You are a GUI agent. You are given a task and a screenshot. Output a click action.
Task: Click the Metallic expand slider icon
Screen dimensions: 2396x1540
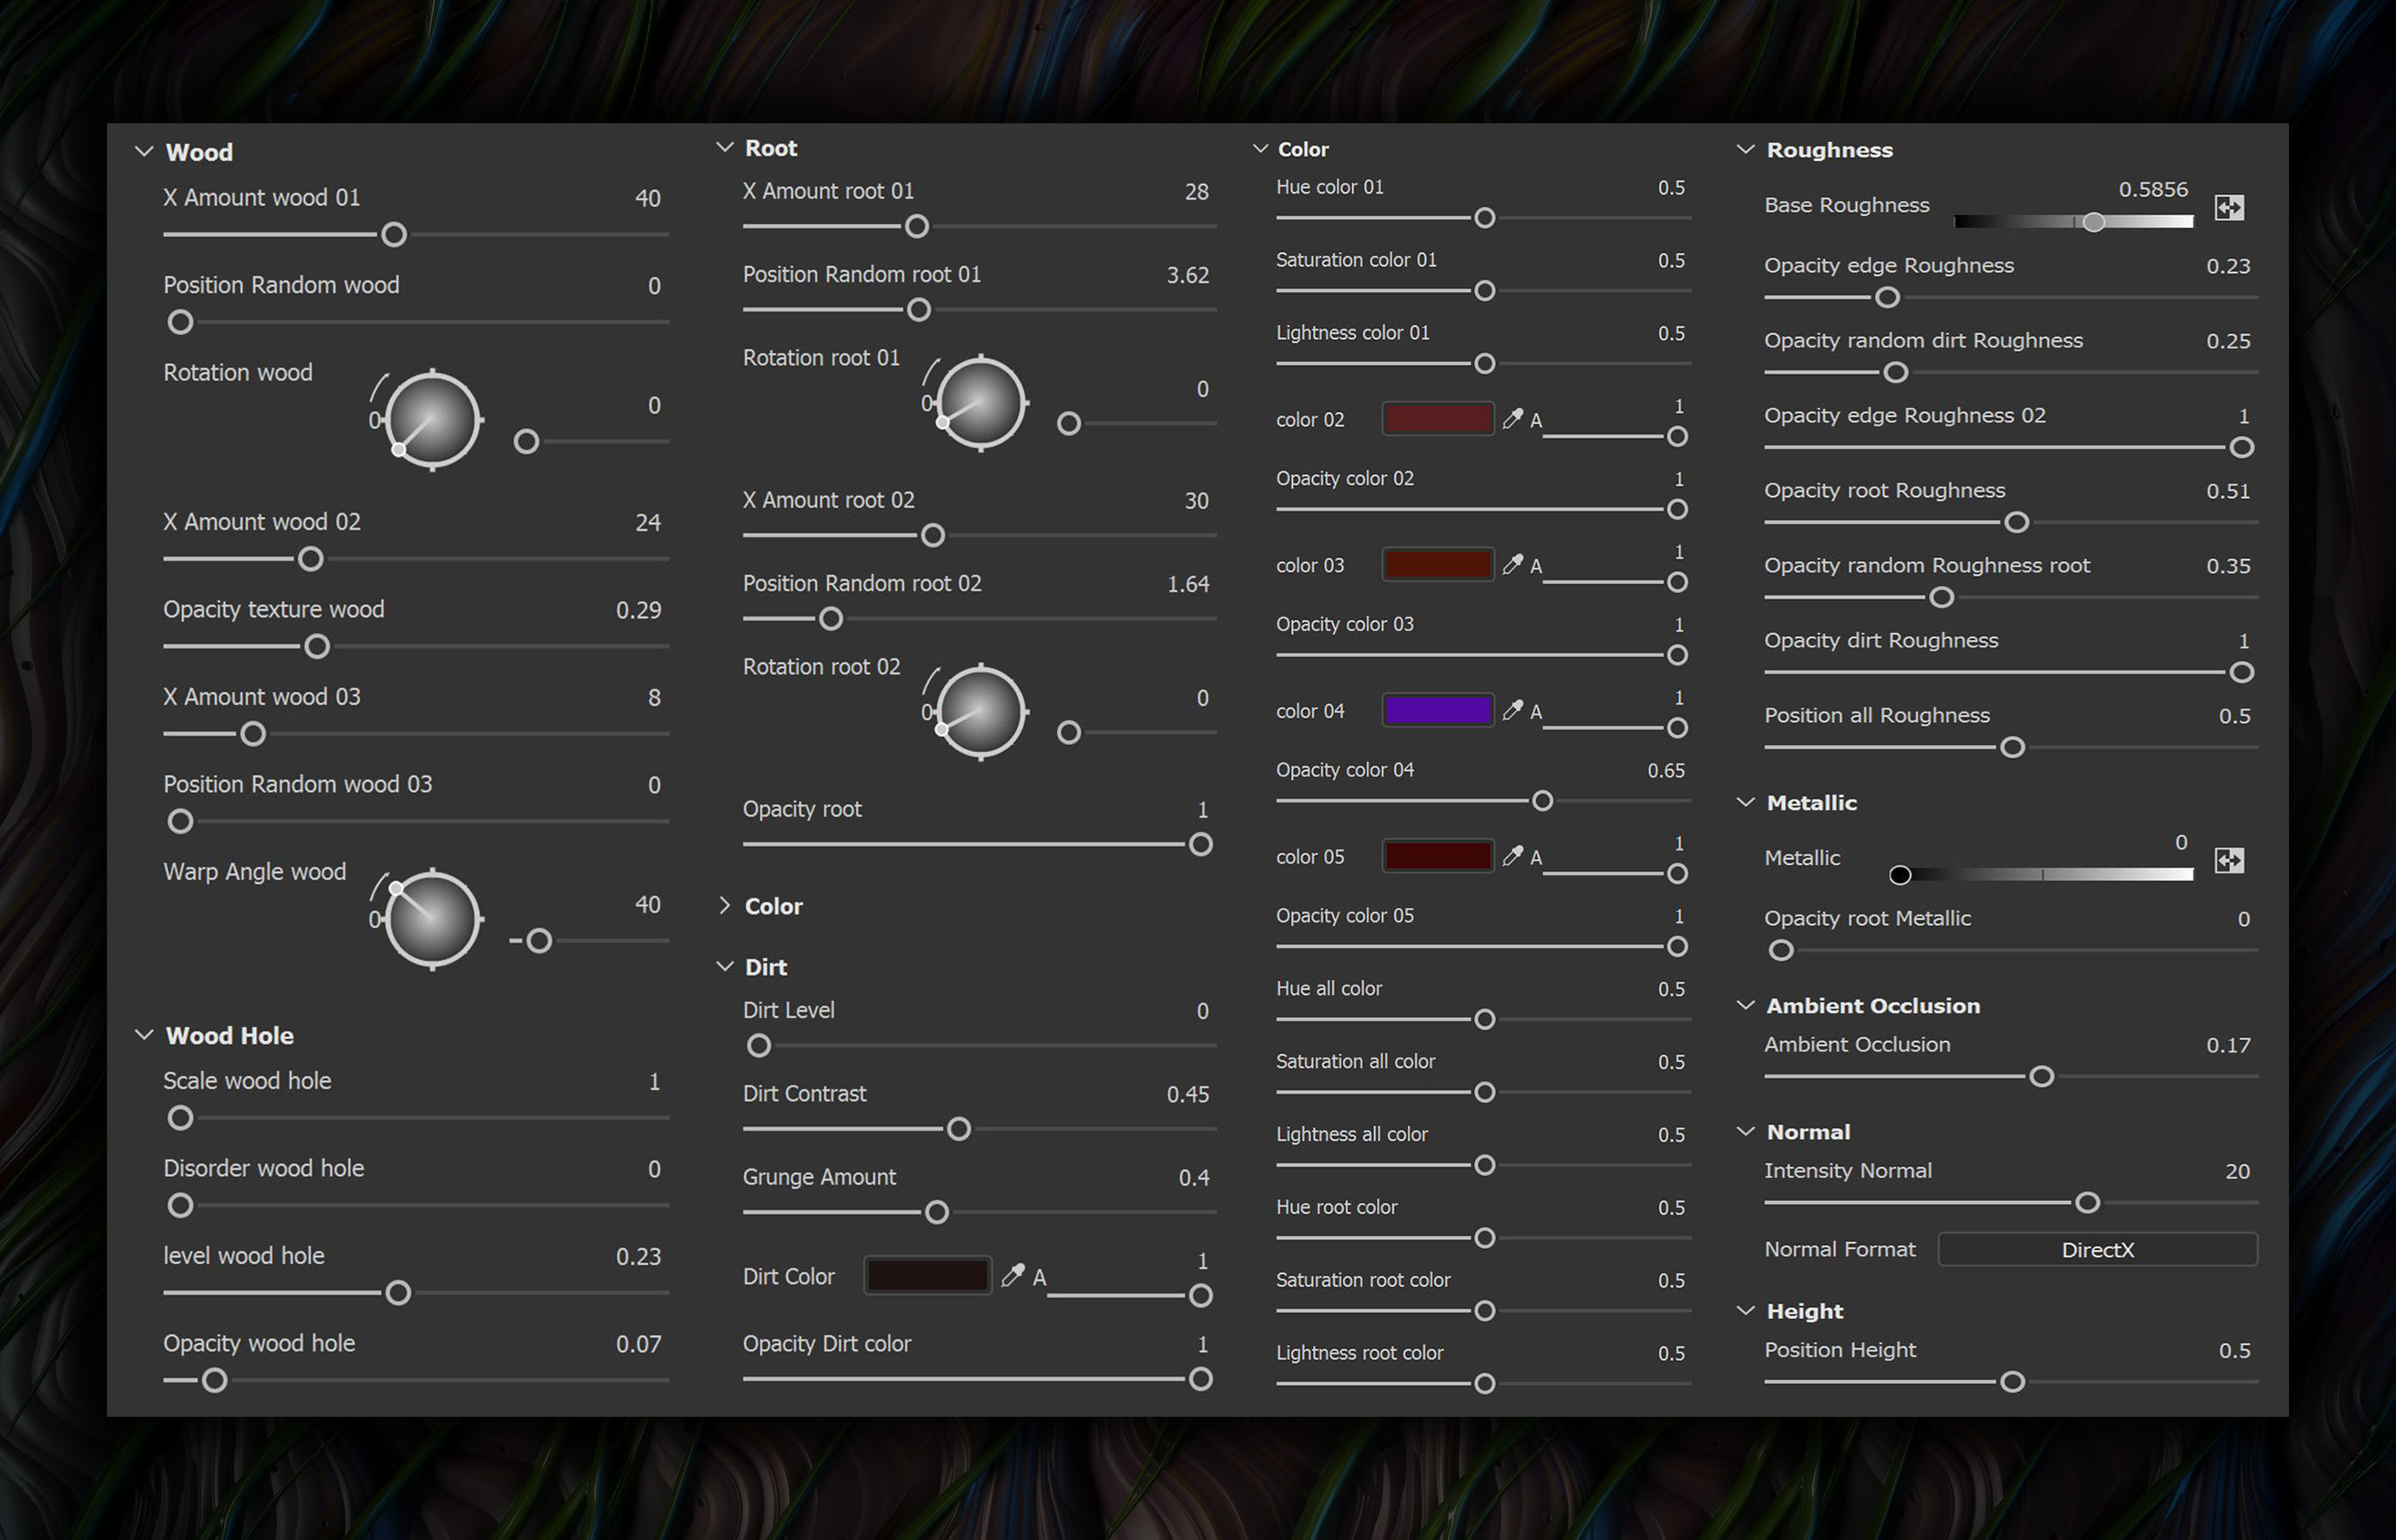point(2229,860)
